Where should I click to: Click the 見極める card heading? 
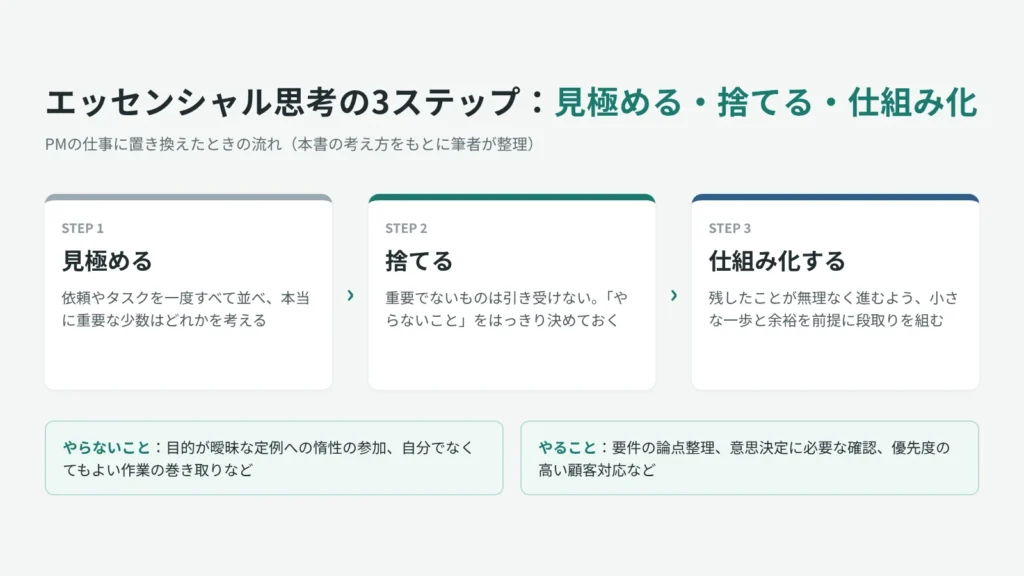pos(106,261)
